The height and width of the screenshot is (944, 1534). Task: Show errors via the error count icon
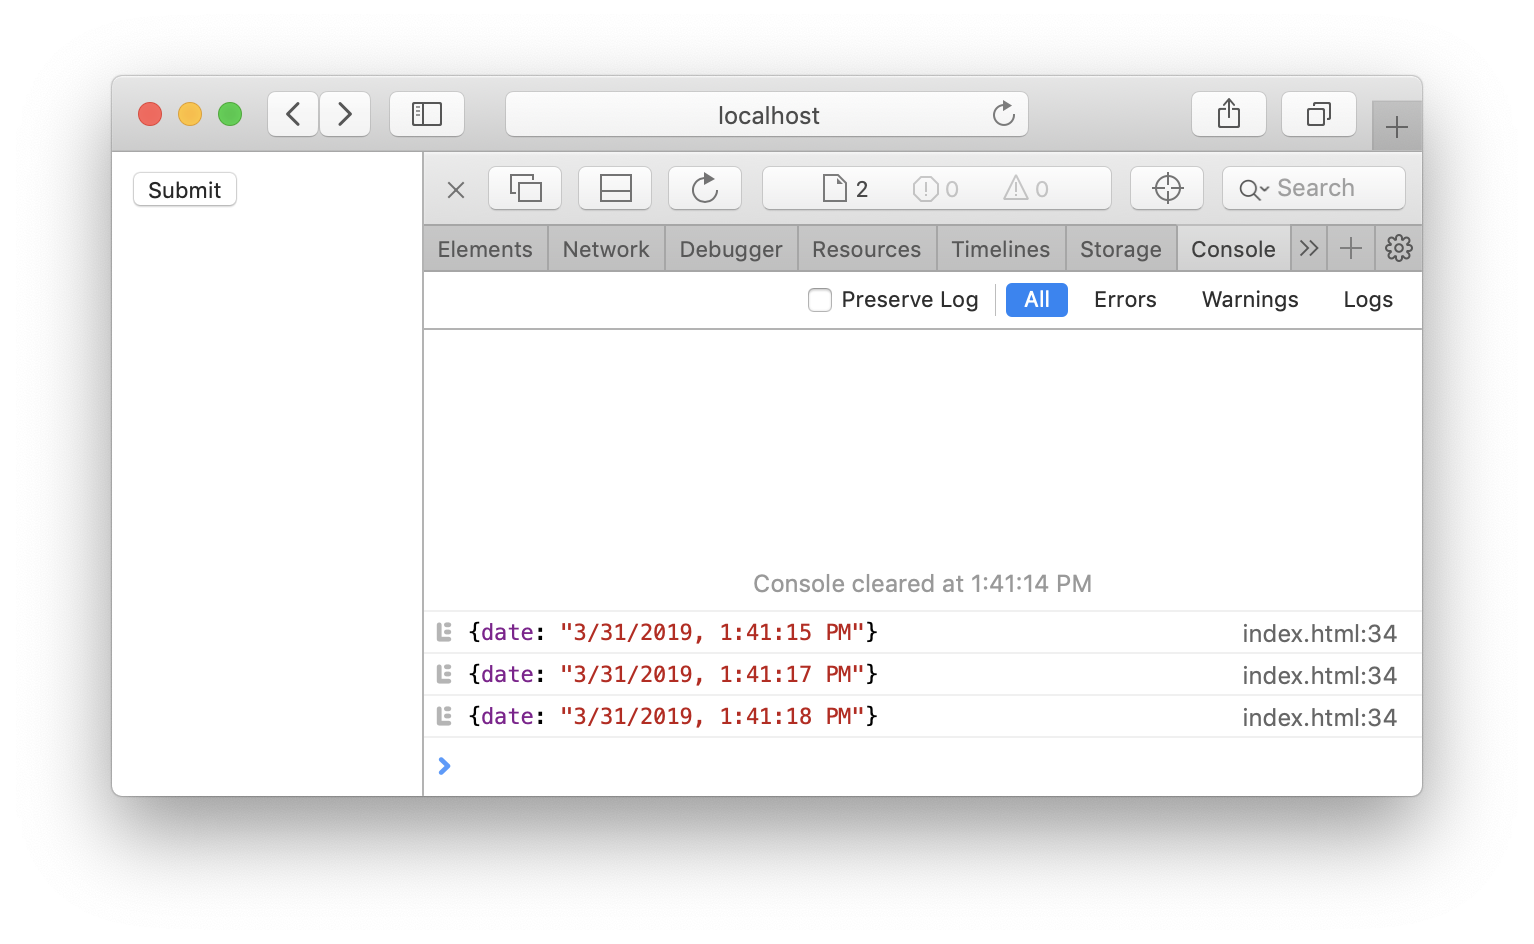[x=925, y=188]
